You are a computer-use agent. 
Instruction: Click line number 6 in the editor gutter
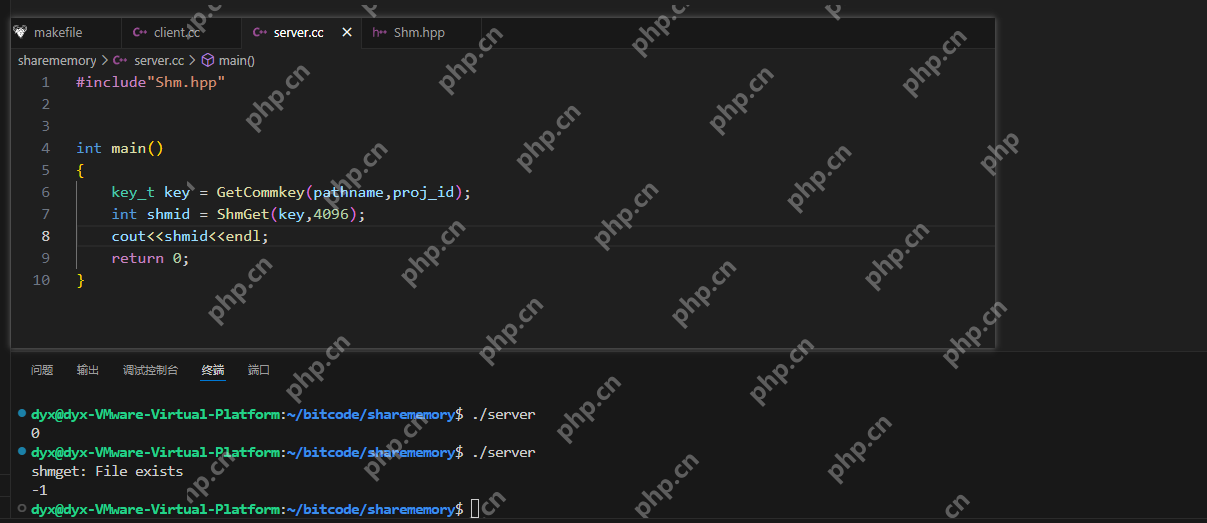coord(46,192)
